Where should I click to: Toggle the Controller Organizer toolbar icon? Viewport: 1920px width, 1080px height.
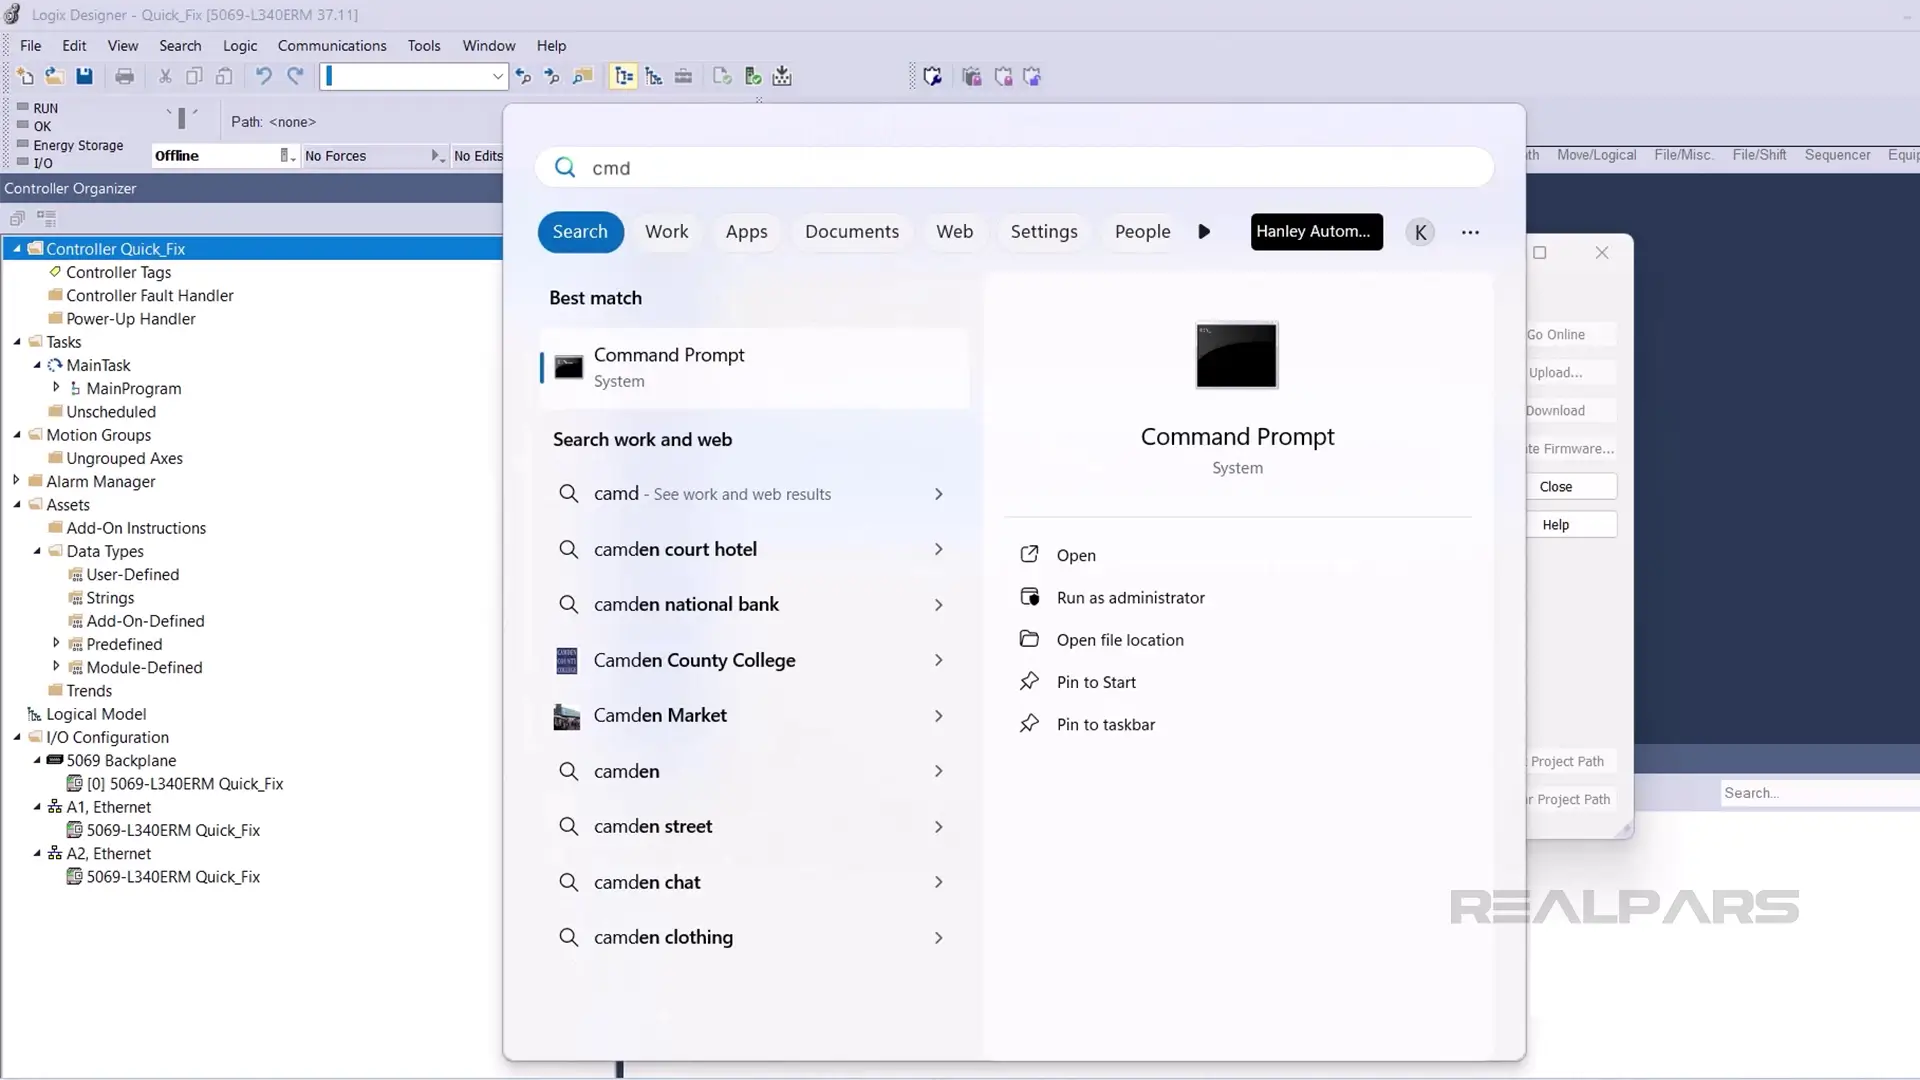pyautogui.click(x=624, y=76)
